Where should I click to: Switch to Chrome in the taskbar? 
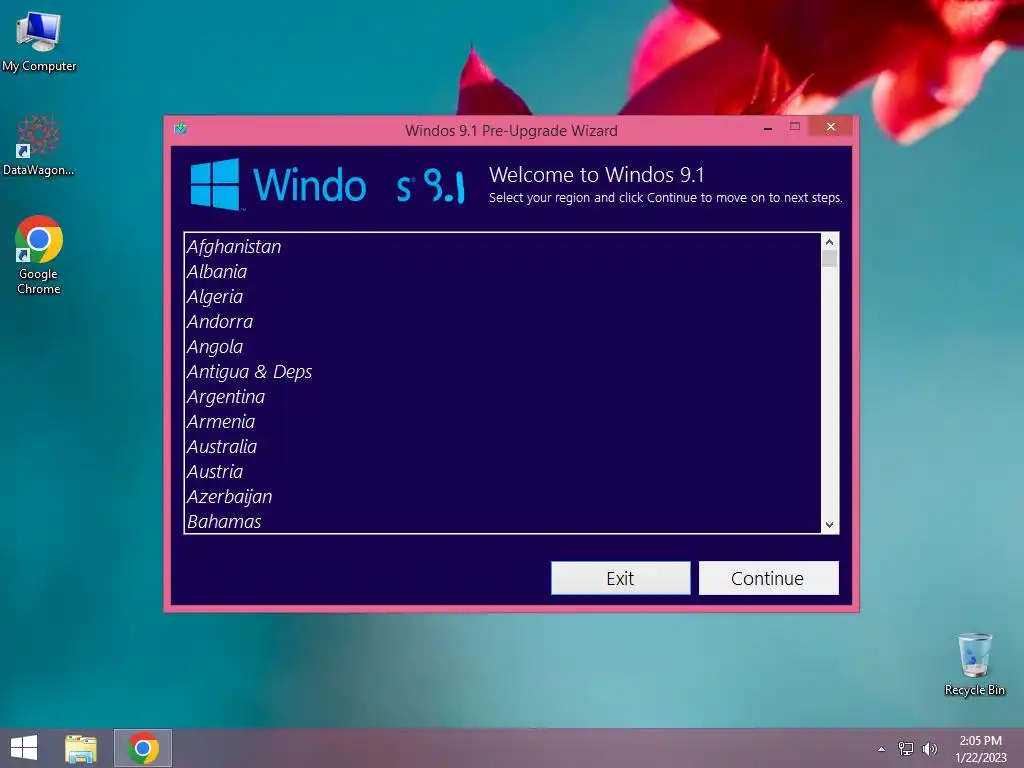(x=143, y=748)
